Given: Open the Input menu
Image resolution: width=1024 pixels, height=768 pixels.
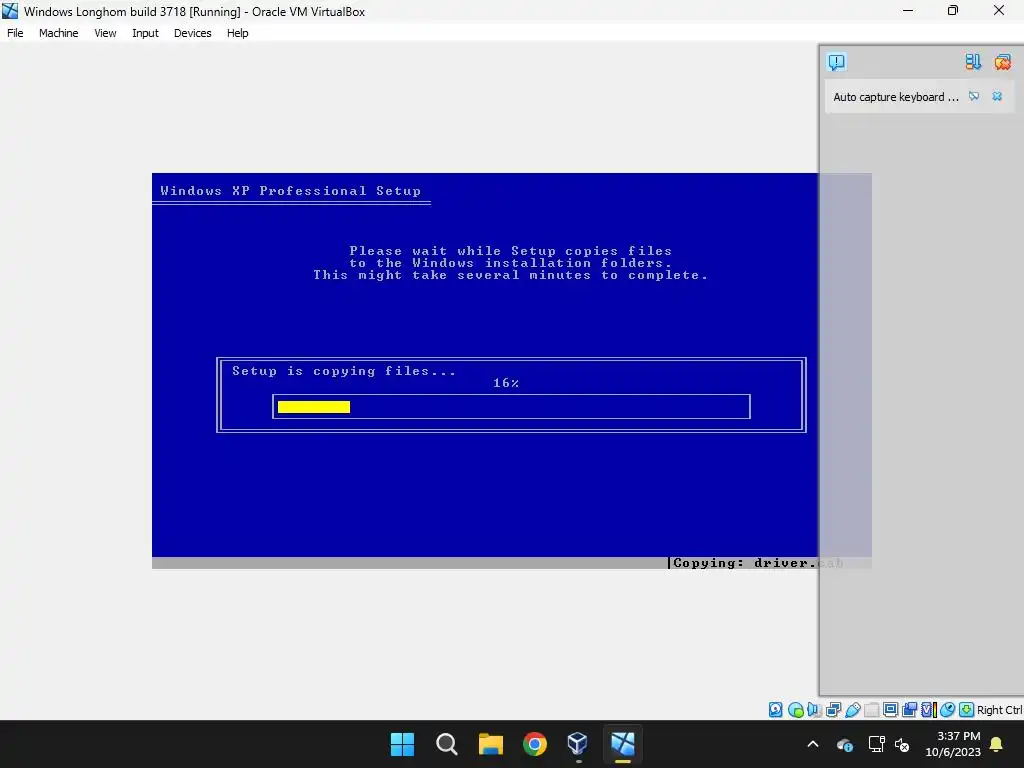Looking at the screenshot, I should [145, 33].
